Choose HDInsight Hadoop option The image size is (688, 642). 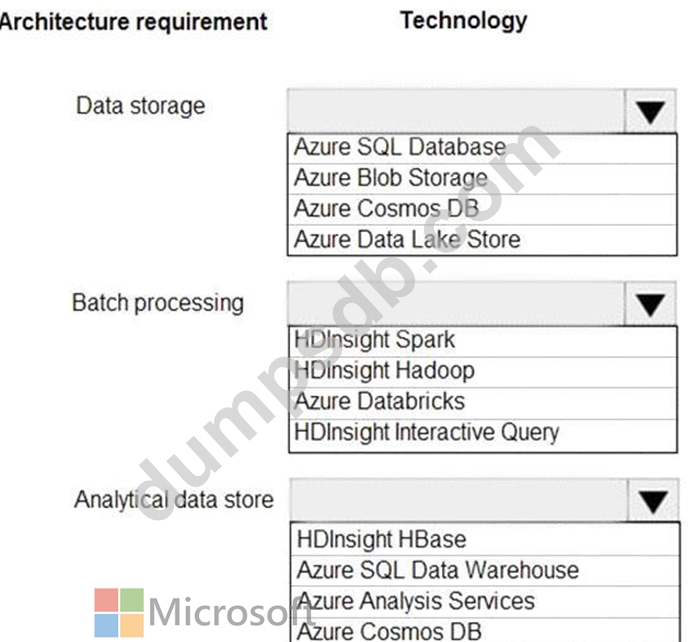click(x=385, y=371)
